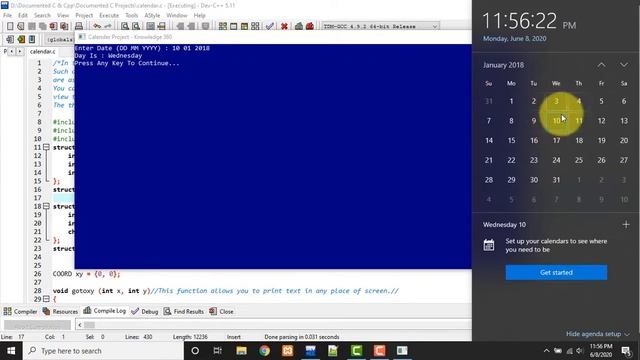
Task: Switch to the Compile Log tab
Action: (x=104, y=311)
